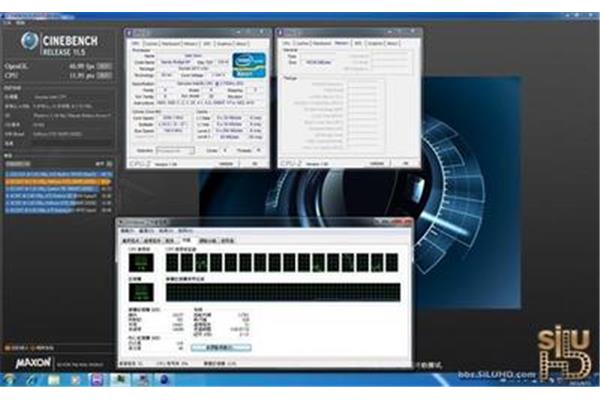This screenshot has height=400, width=600.
Task: Open the Mainboard tab in the processor CPU-Z window
Action: (171, 44)
